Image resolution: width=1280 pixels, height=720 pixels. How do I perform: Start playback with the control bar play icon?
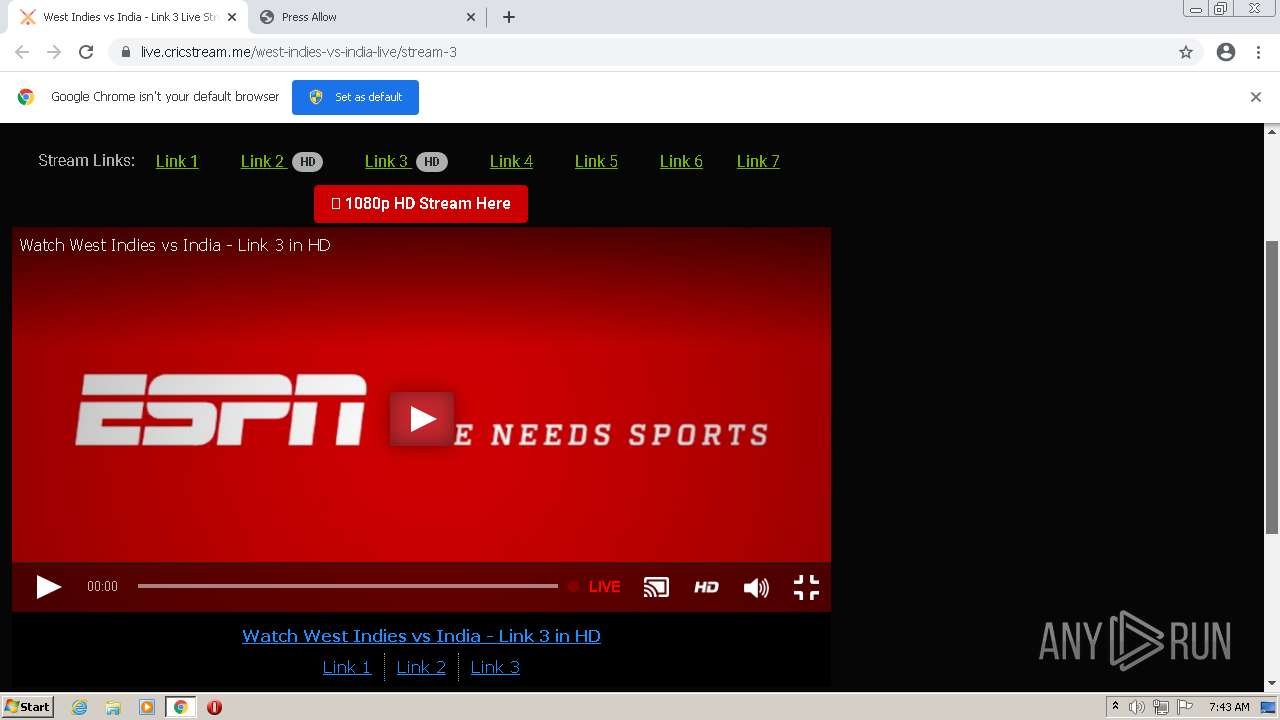(48, 587)
